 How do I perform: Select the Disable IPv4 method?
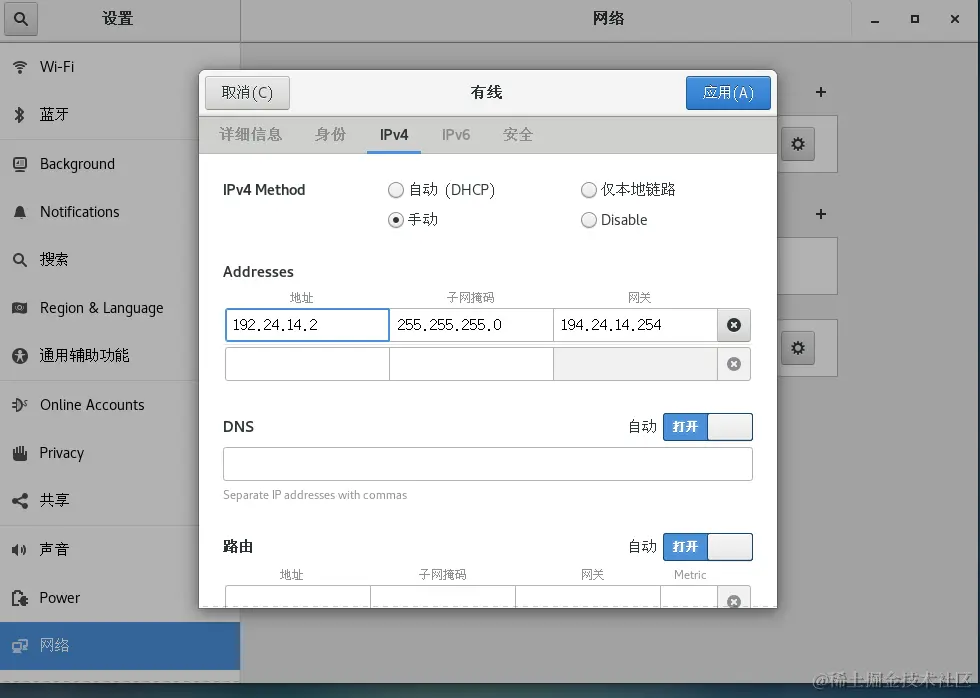coord(614,220)
